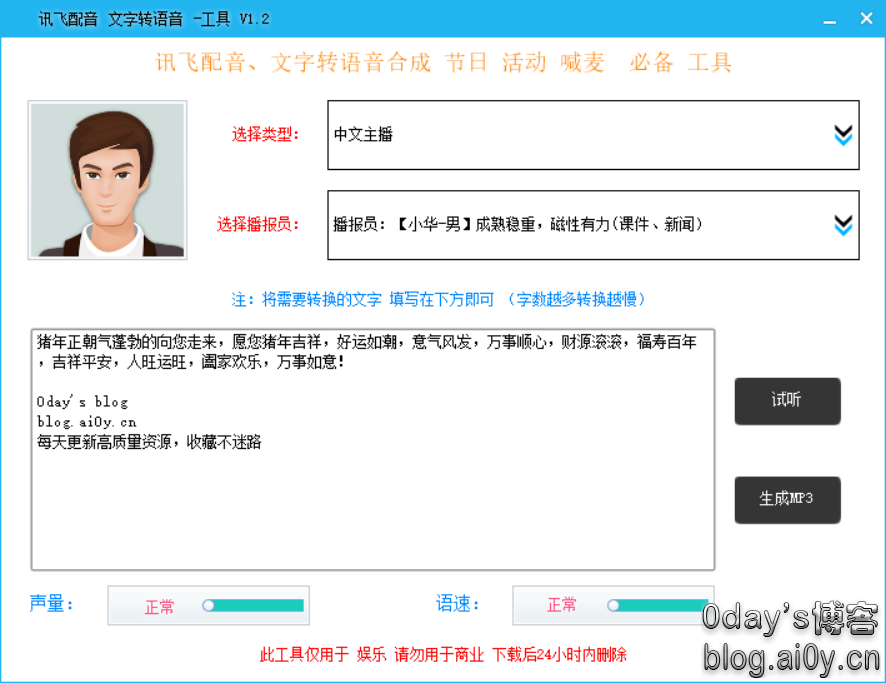
Task: Click the orange heading 讯飞配音、文字转语音合成
Action: coord(444,62)
